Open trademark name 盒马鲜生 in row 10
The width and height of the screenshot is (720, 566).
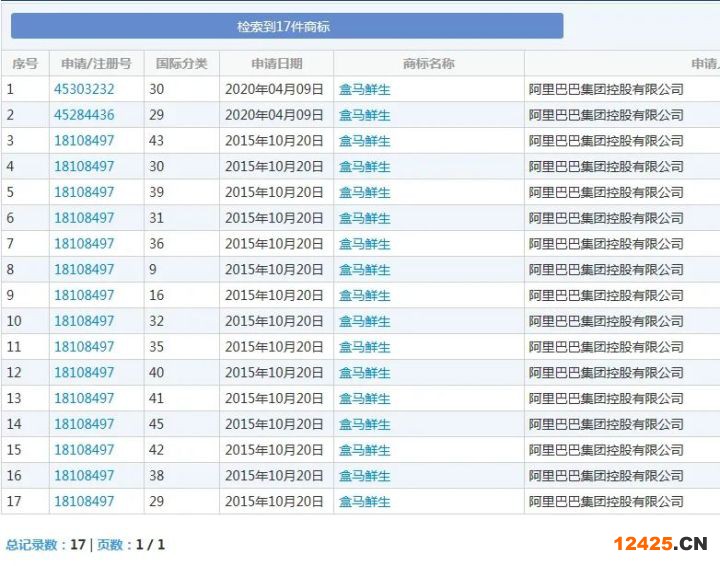(x=365, y=321)
